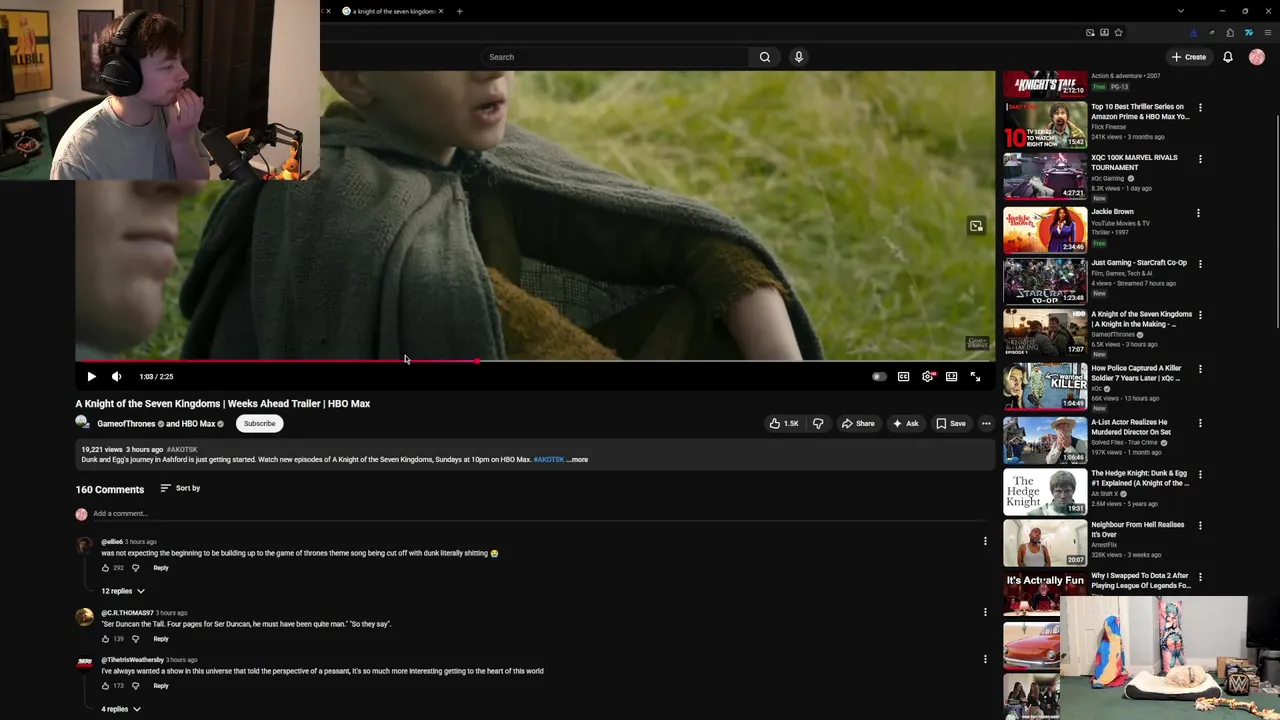The image size is (1280, 720).
Task: Reply to the ellie6 comment
Action: click(x=161, y=568)
